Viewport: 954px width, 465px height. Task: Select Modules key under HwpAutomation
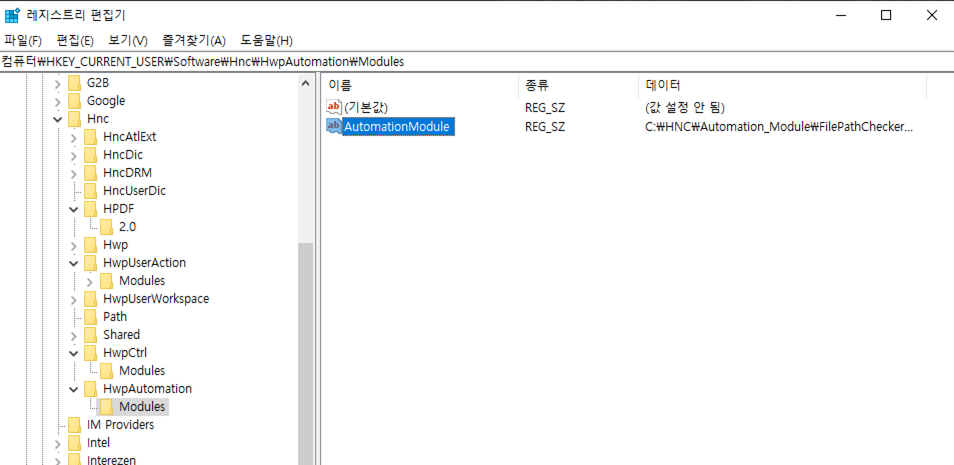click(142, 407)
